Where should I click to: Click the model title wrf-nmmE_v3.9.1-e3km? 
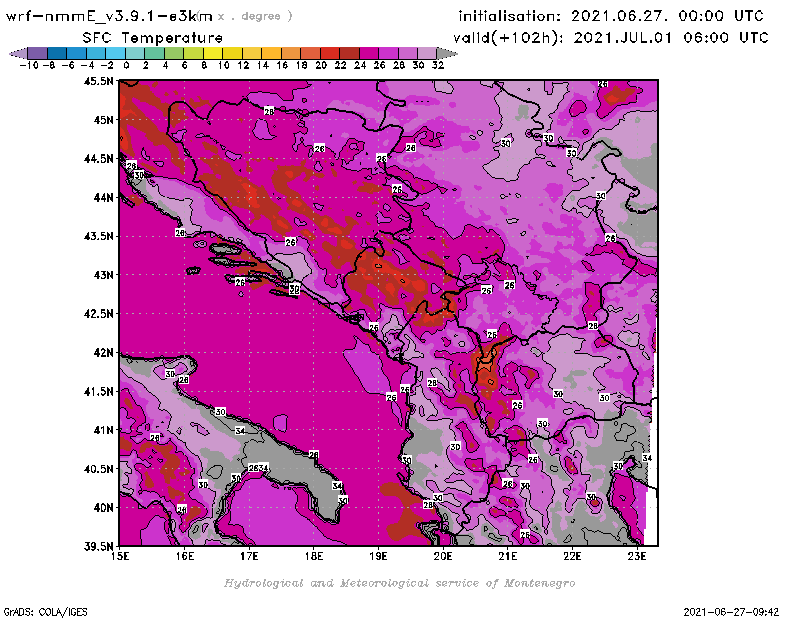pos(109,16)
